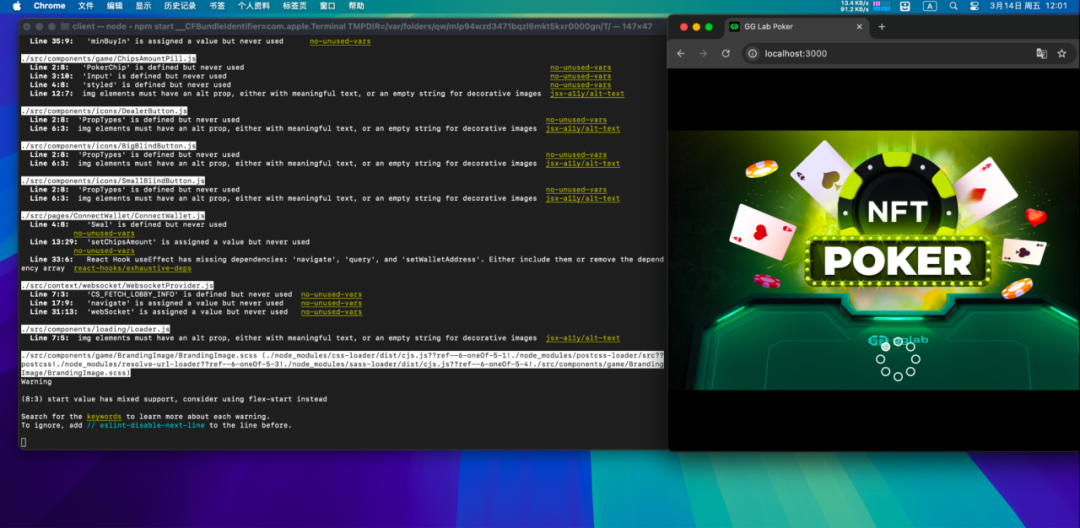
Task: Open the 显示 menu
Action: pyautogui.click(x=143, y=6)
